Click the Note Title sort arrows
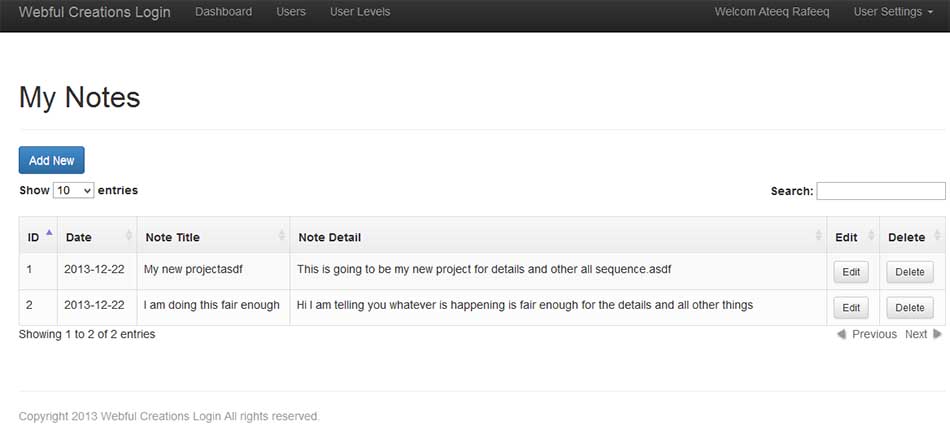This screenshot has height=434, width=950. click(x=281, y=236)
